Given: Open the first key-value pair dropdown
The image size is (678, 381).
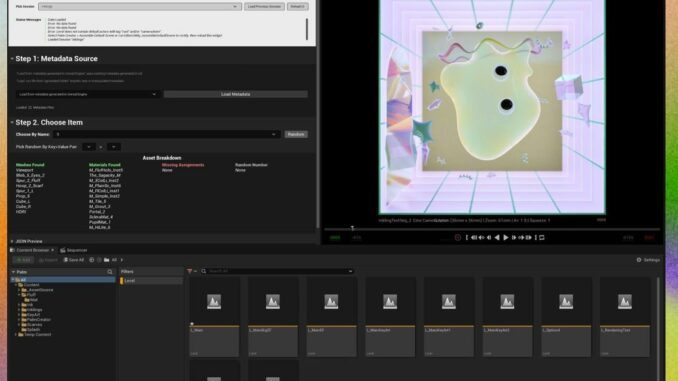Looking at the screenshot, I should click(89, 147).
